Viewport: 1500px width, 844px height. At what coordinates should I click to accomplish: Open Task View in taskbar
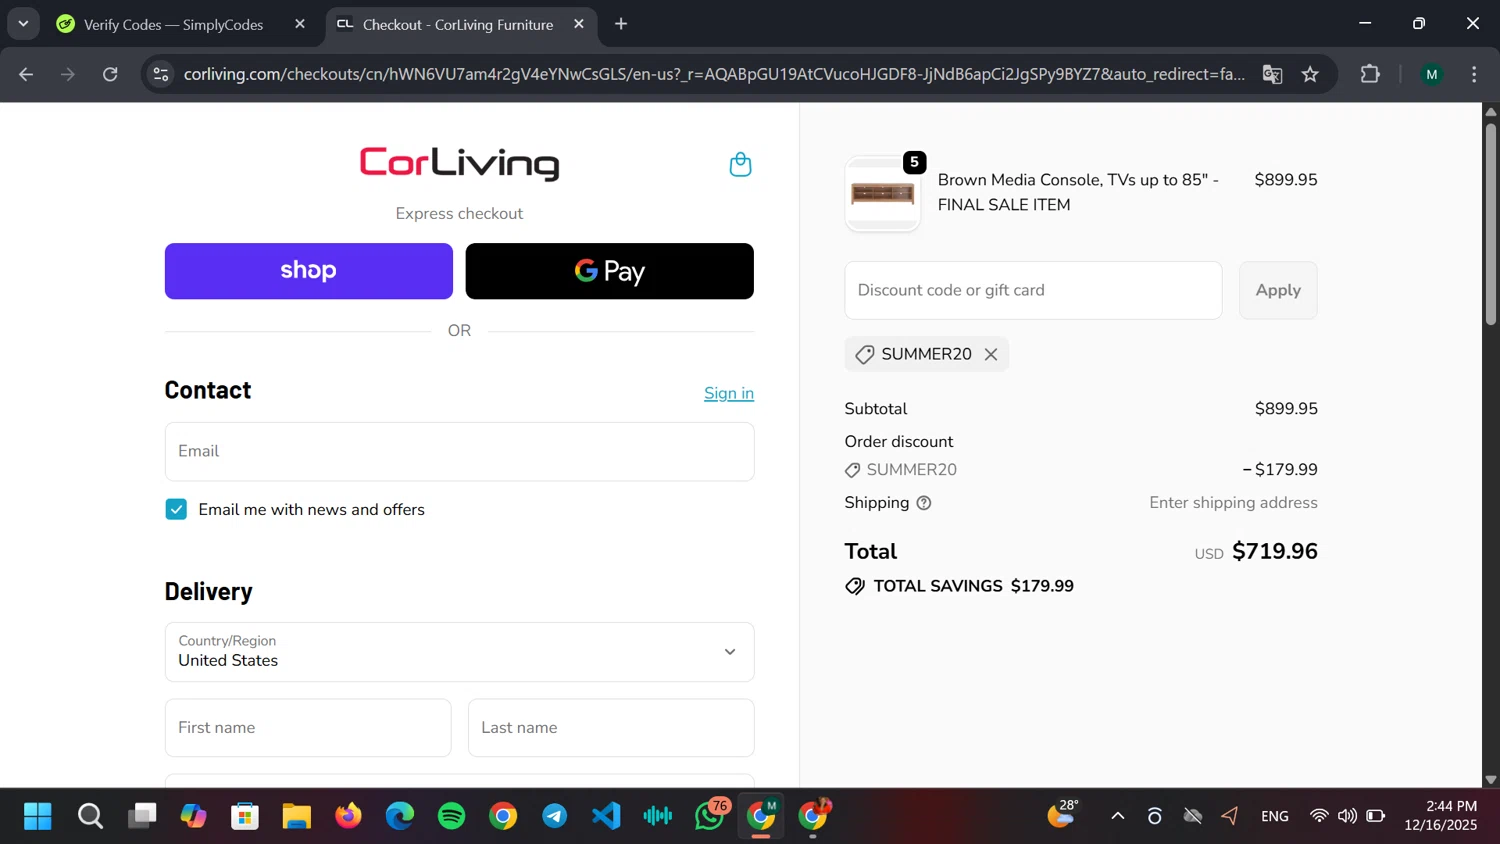142,816
